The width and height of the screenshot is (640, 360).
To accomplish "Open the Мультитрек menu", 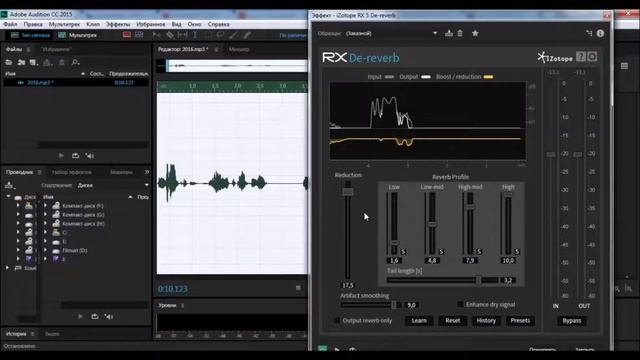I will (64, 24).
